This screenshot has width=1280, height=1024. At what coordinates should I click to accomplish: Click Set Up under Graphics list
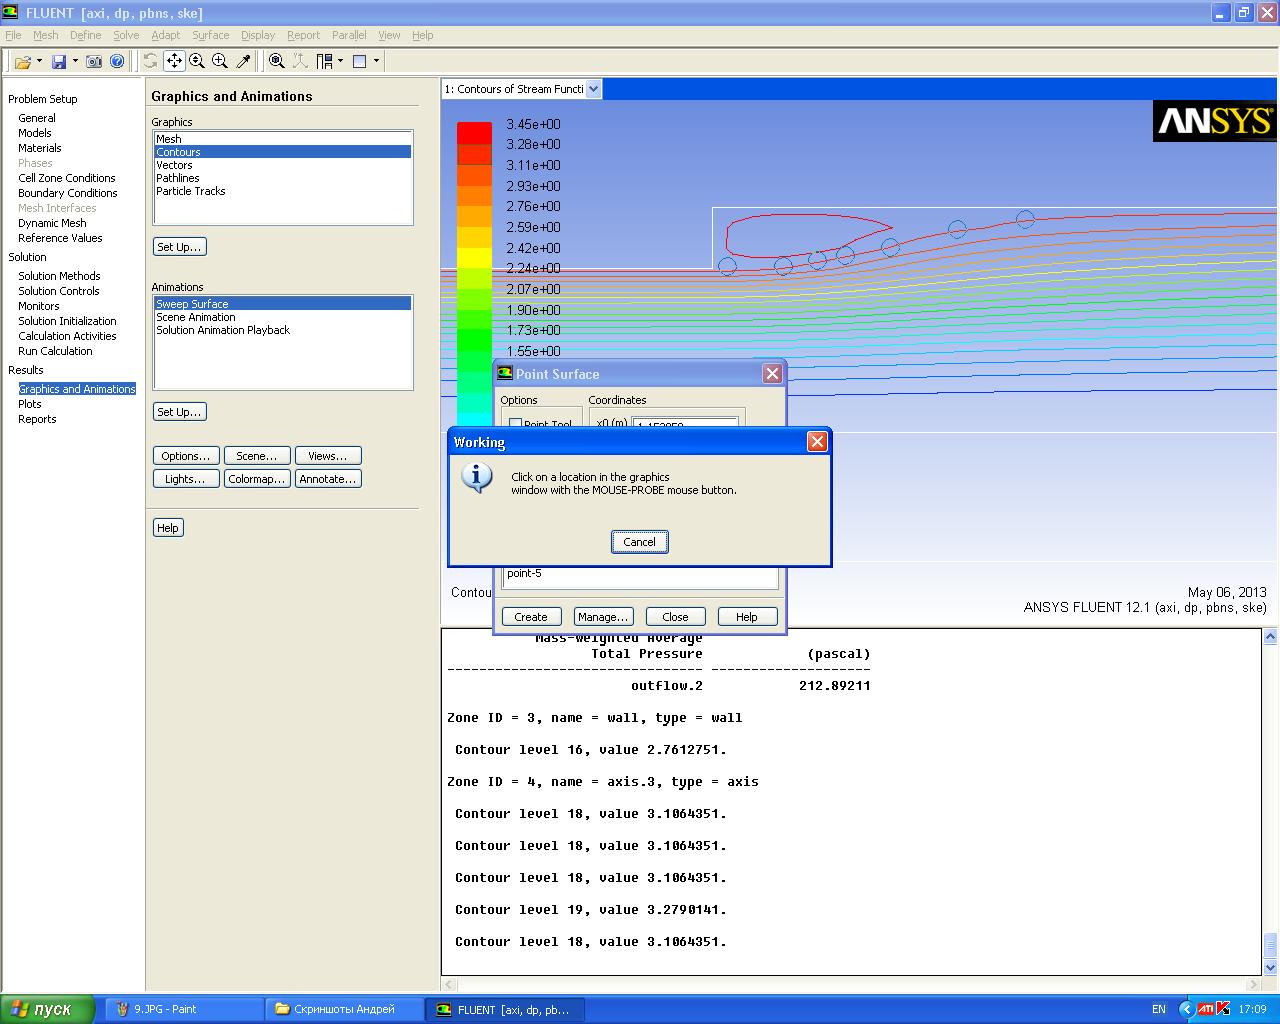point(180,247)
